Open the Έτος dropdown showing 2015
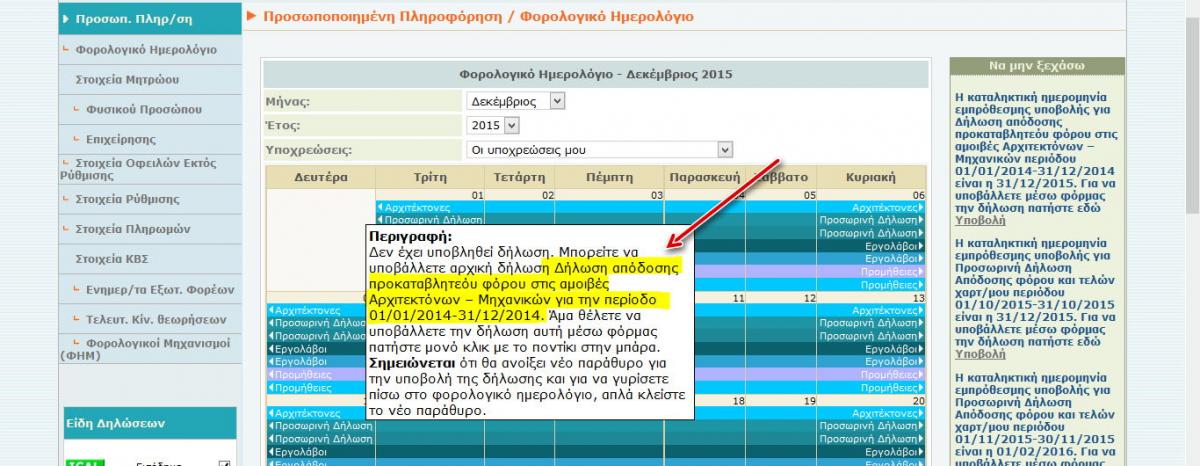The height and width of the screenshot is (466, 1200). (494, 125)
